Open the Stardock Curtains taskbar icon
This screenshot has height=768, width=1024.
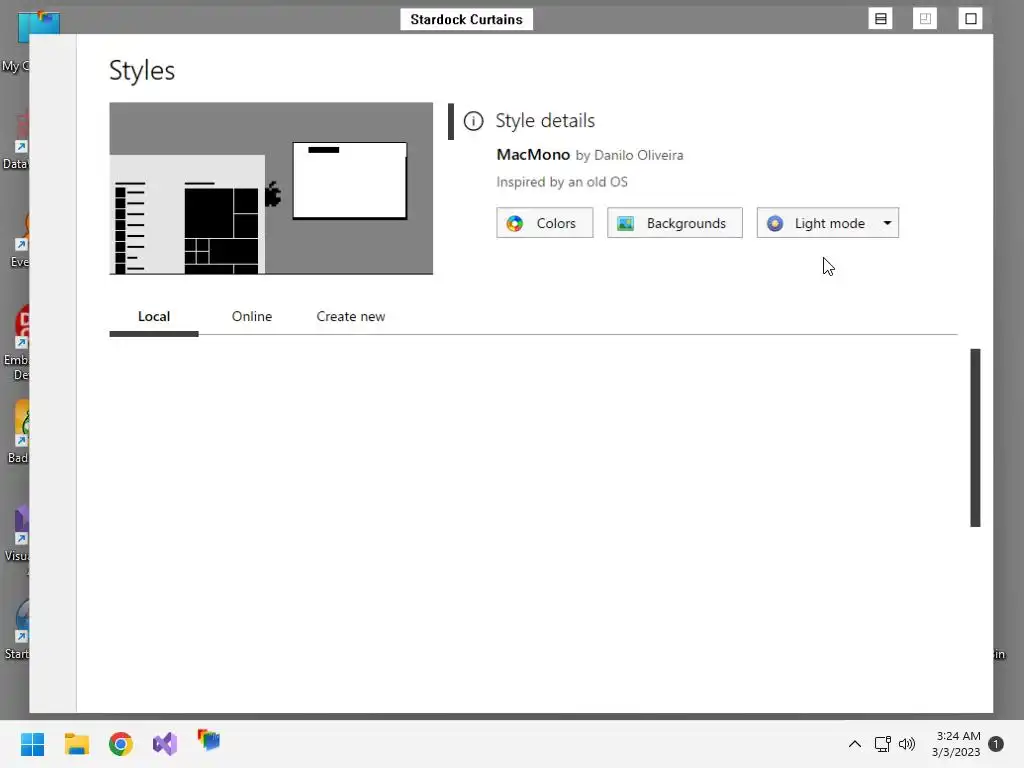209,741
